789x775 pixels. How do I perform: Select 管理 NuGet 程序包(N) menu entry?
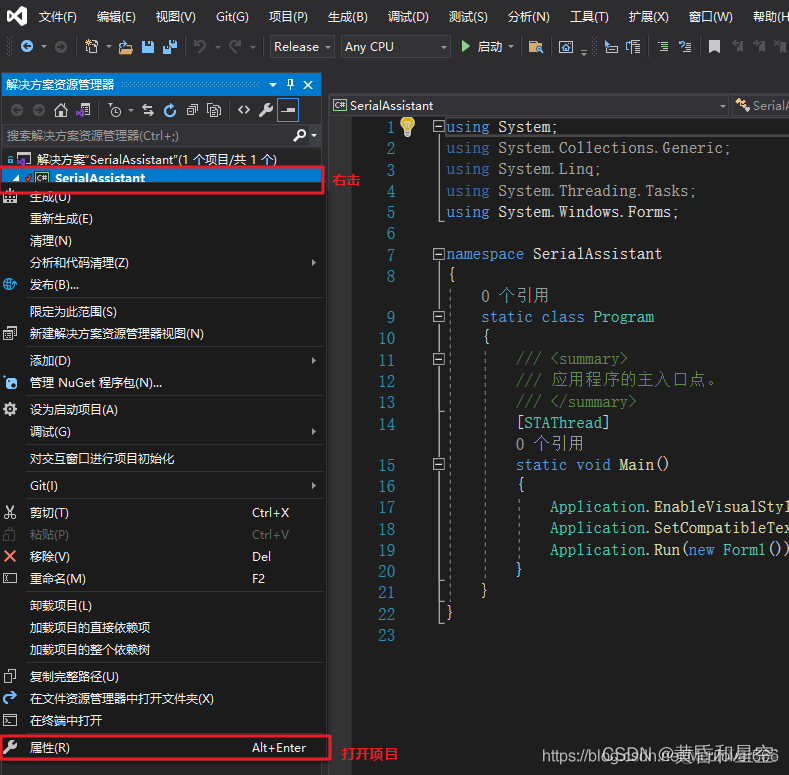tap(95, 382)
